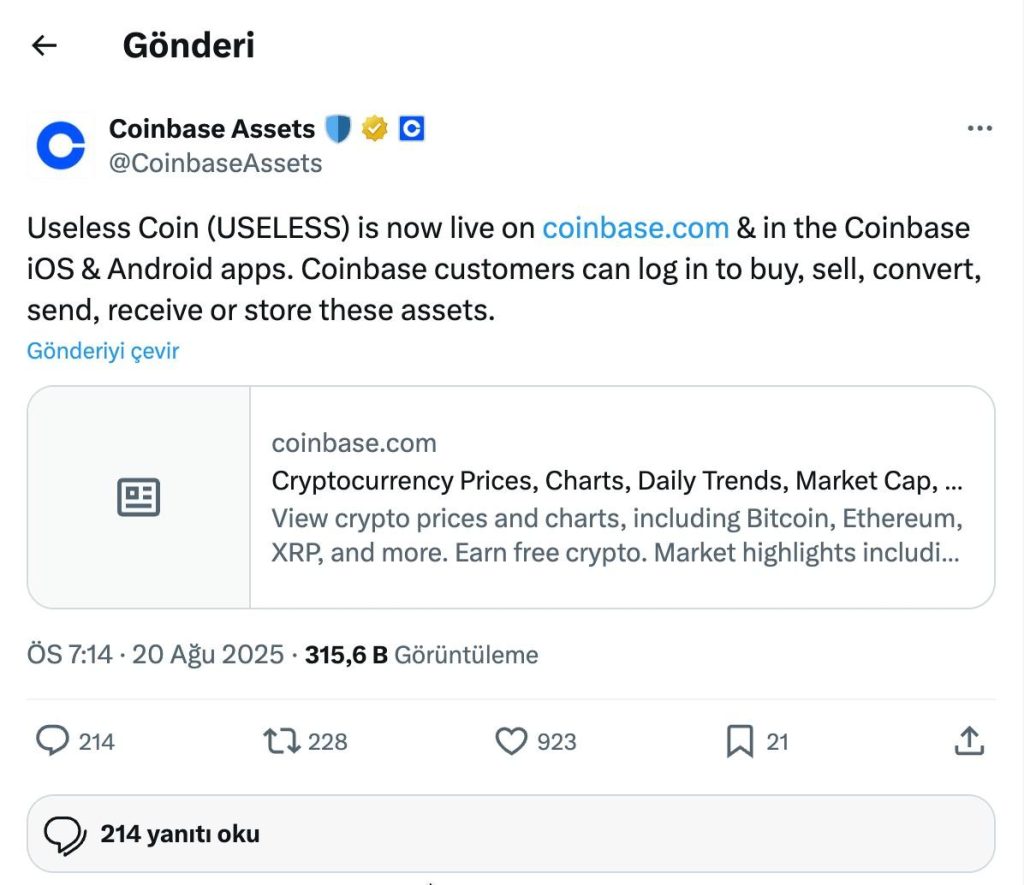Share the post using the share icon
The width and height of the screenshot is (1024, 885).
pyautogui.click(x=968, y=742)
